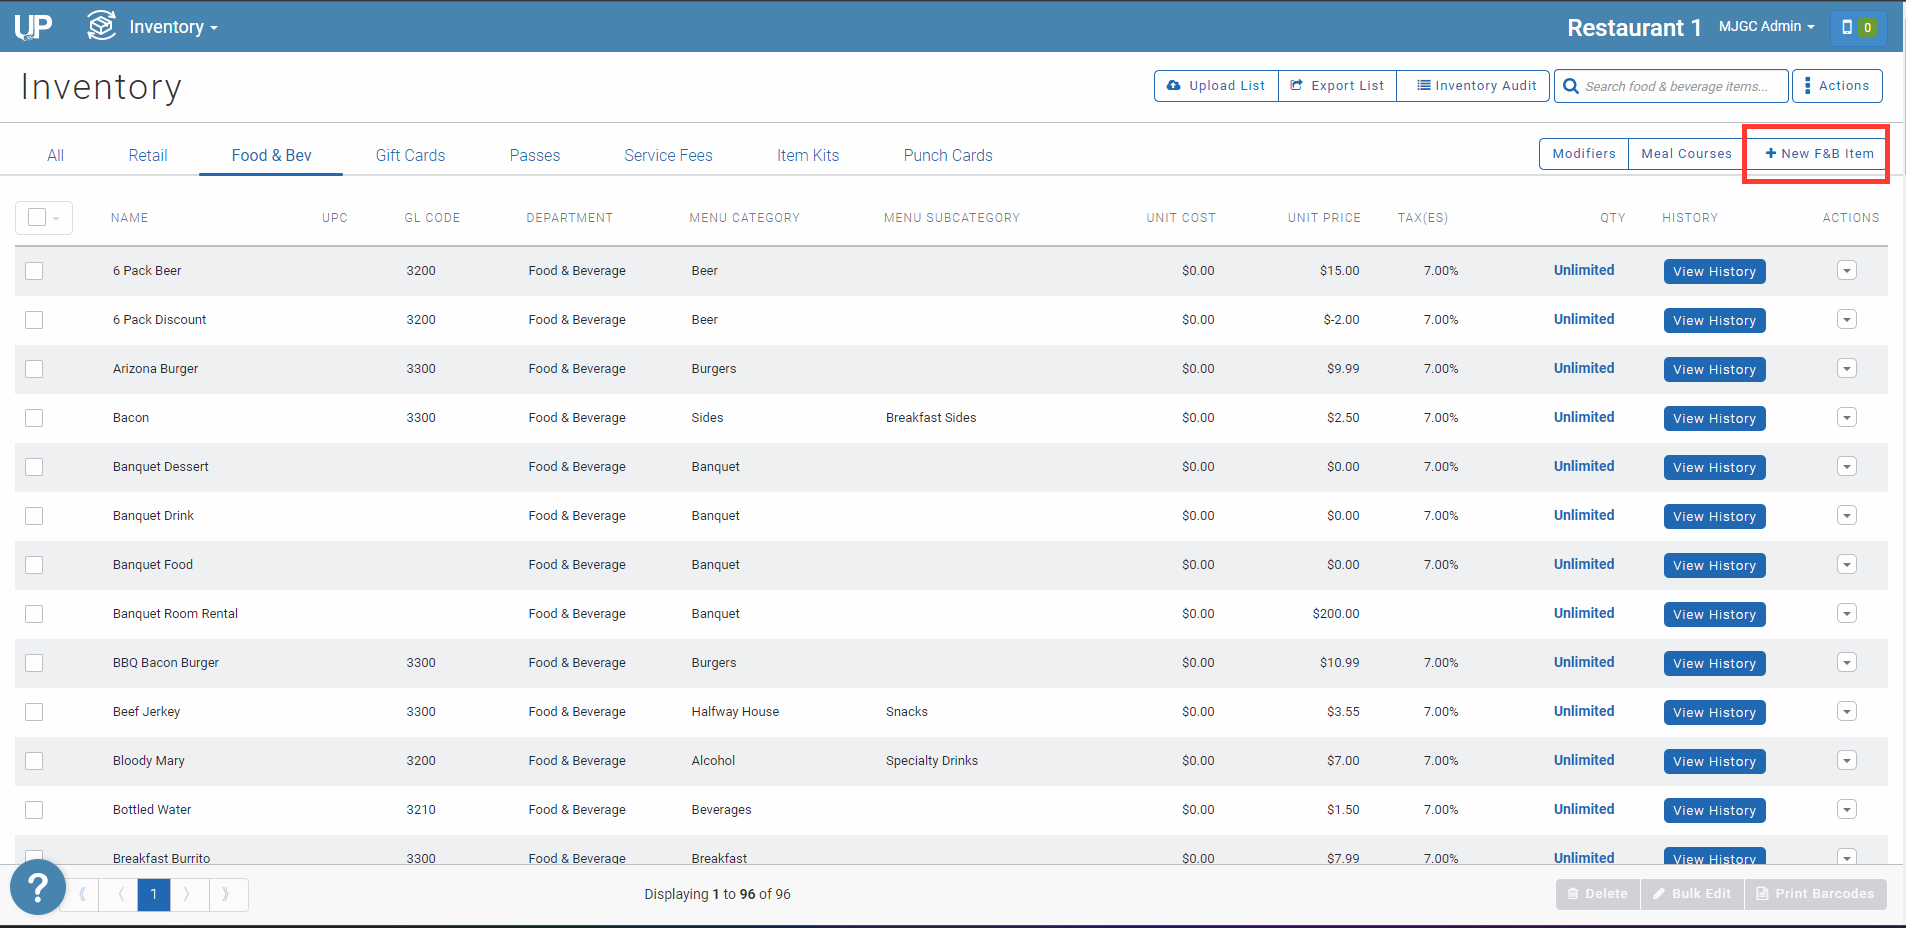Open the Punch Cards tab
Viewport: 1906px width, 928px height.
click(x=947, y=155)
